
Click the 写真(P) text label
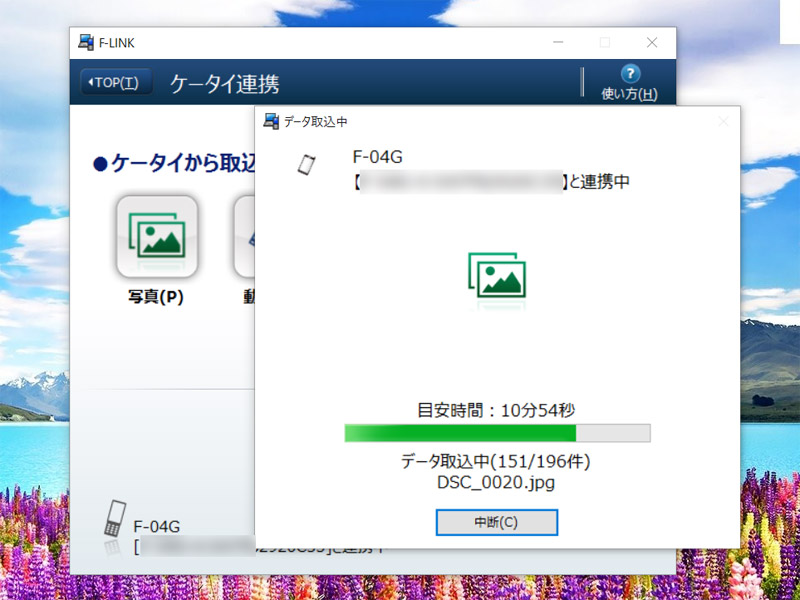[x=156, y=297]
